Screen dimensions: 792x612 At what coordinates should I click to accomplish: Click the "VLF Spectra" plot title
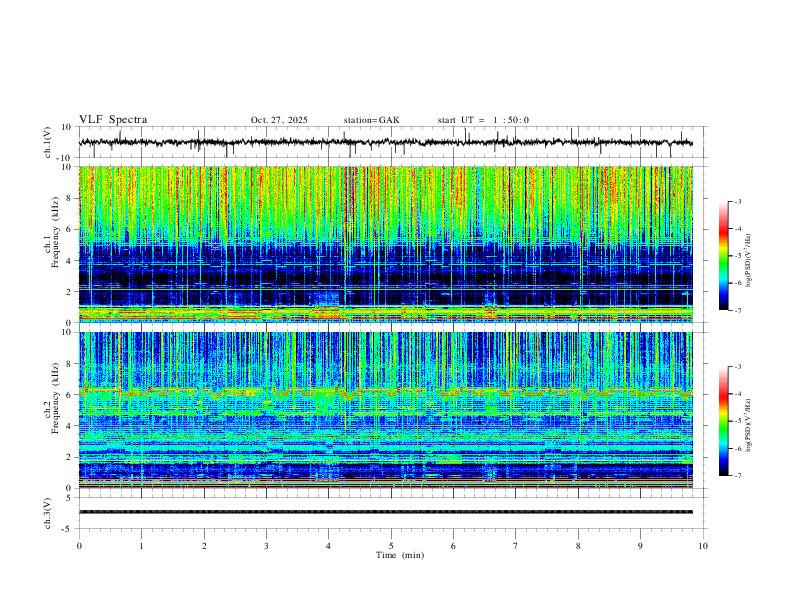pyautogui.click(x=113, y=120)
